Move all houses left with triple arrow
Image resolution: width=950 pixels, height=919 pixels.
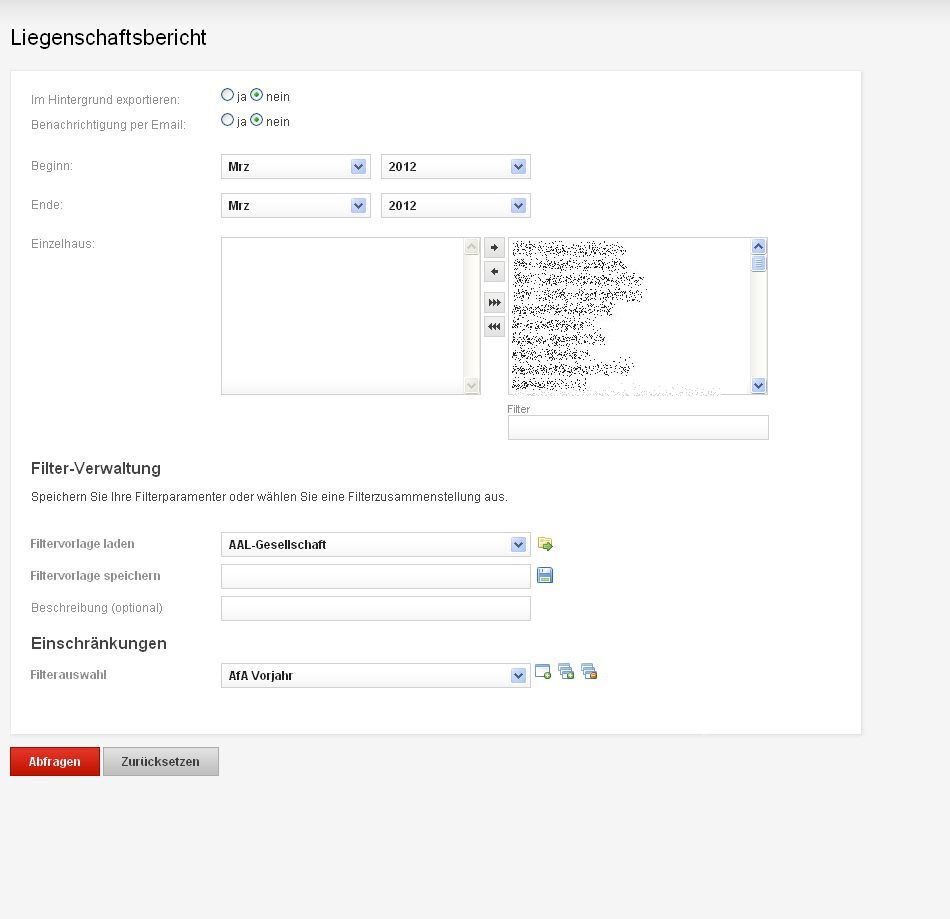point(494,327)
